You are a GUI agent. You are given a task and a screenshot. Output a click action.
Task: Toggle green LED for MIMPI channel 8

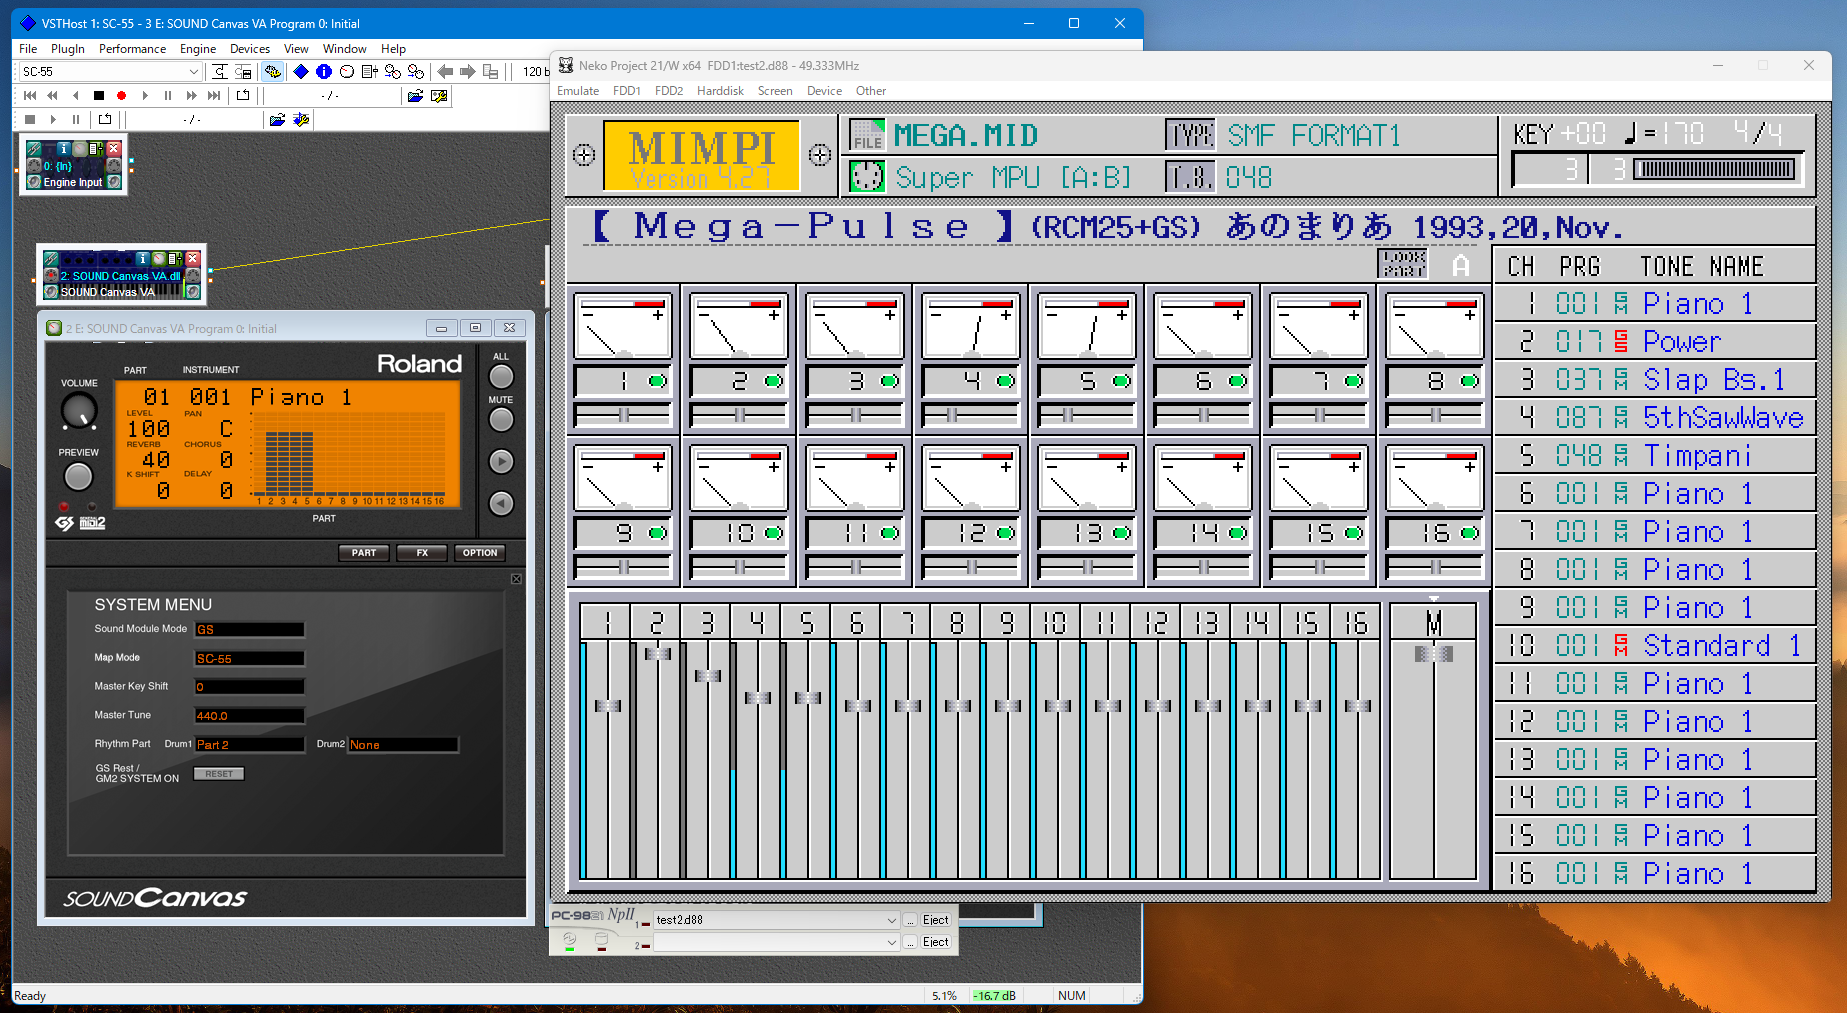1469,381
